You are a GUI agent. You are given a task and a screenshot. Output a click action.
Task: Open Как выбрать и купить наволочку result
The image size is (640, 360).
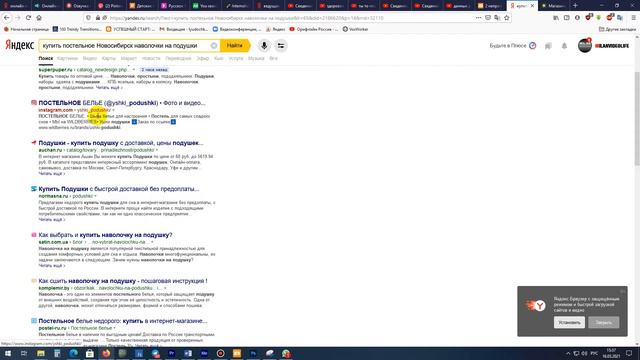pyautogui.click(x=105, y=235)
